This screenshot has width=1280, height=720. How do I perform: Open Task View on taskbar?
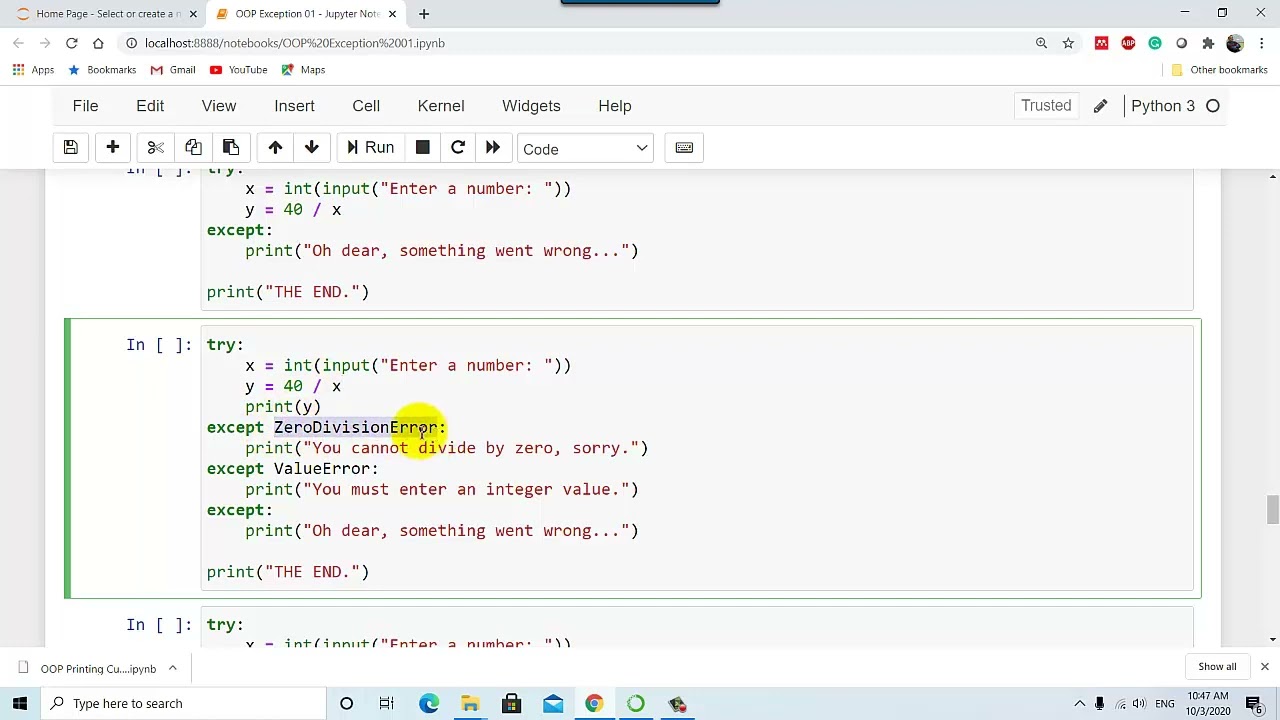point(386,703)
